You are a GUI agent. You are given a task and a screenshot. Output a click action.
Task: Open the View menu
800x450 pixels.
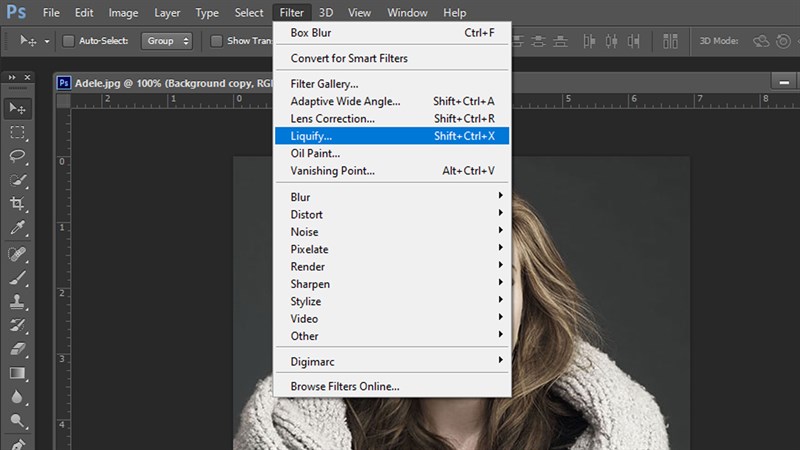tap(359, 12)
